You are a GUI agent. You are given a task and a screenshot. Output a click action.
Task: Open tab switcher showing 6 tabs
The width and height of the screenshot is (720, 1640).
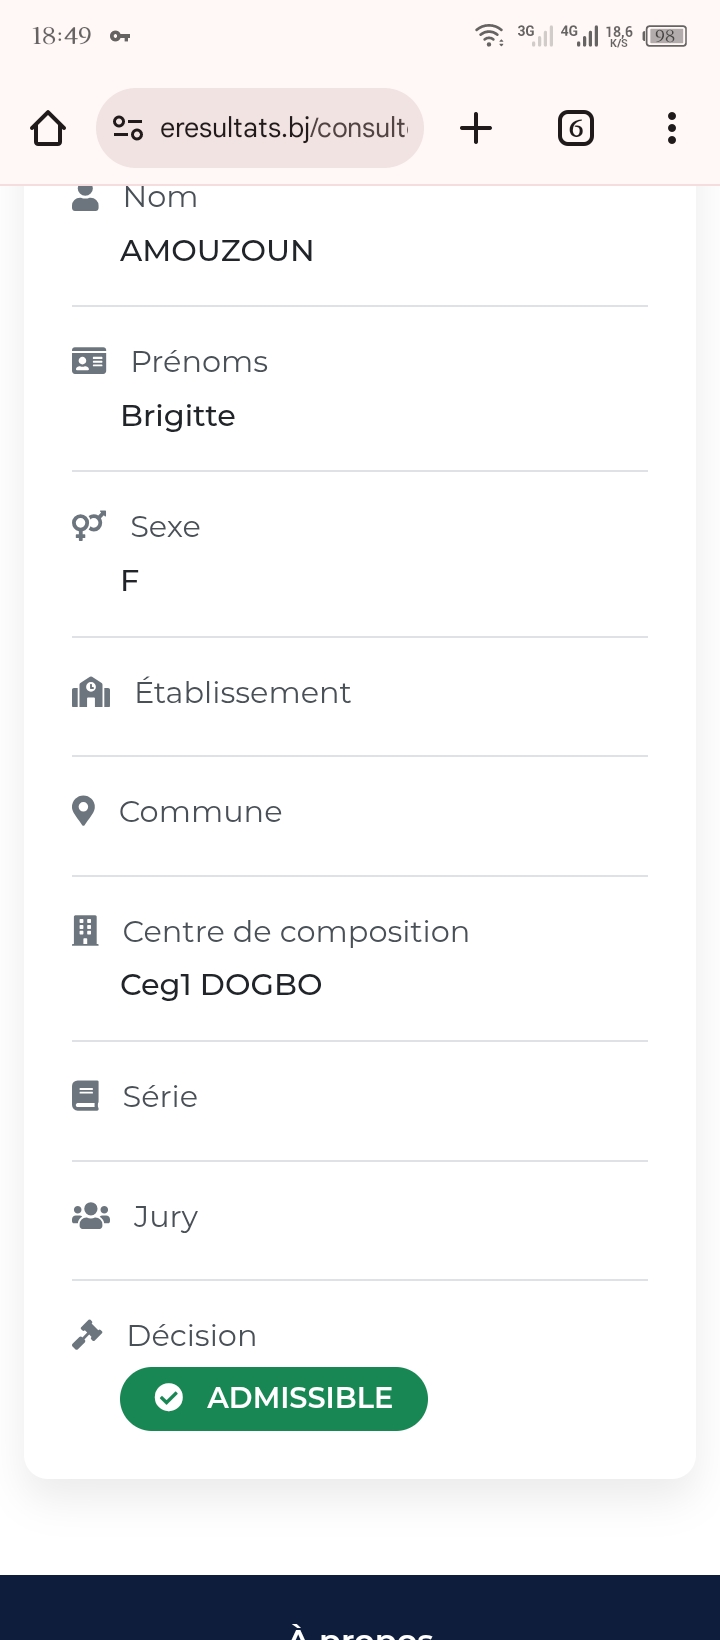pyautogui.click(x=575, y=128)
